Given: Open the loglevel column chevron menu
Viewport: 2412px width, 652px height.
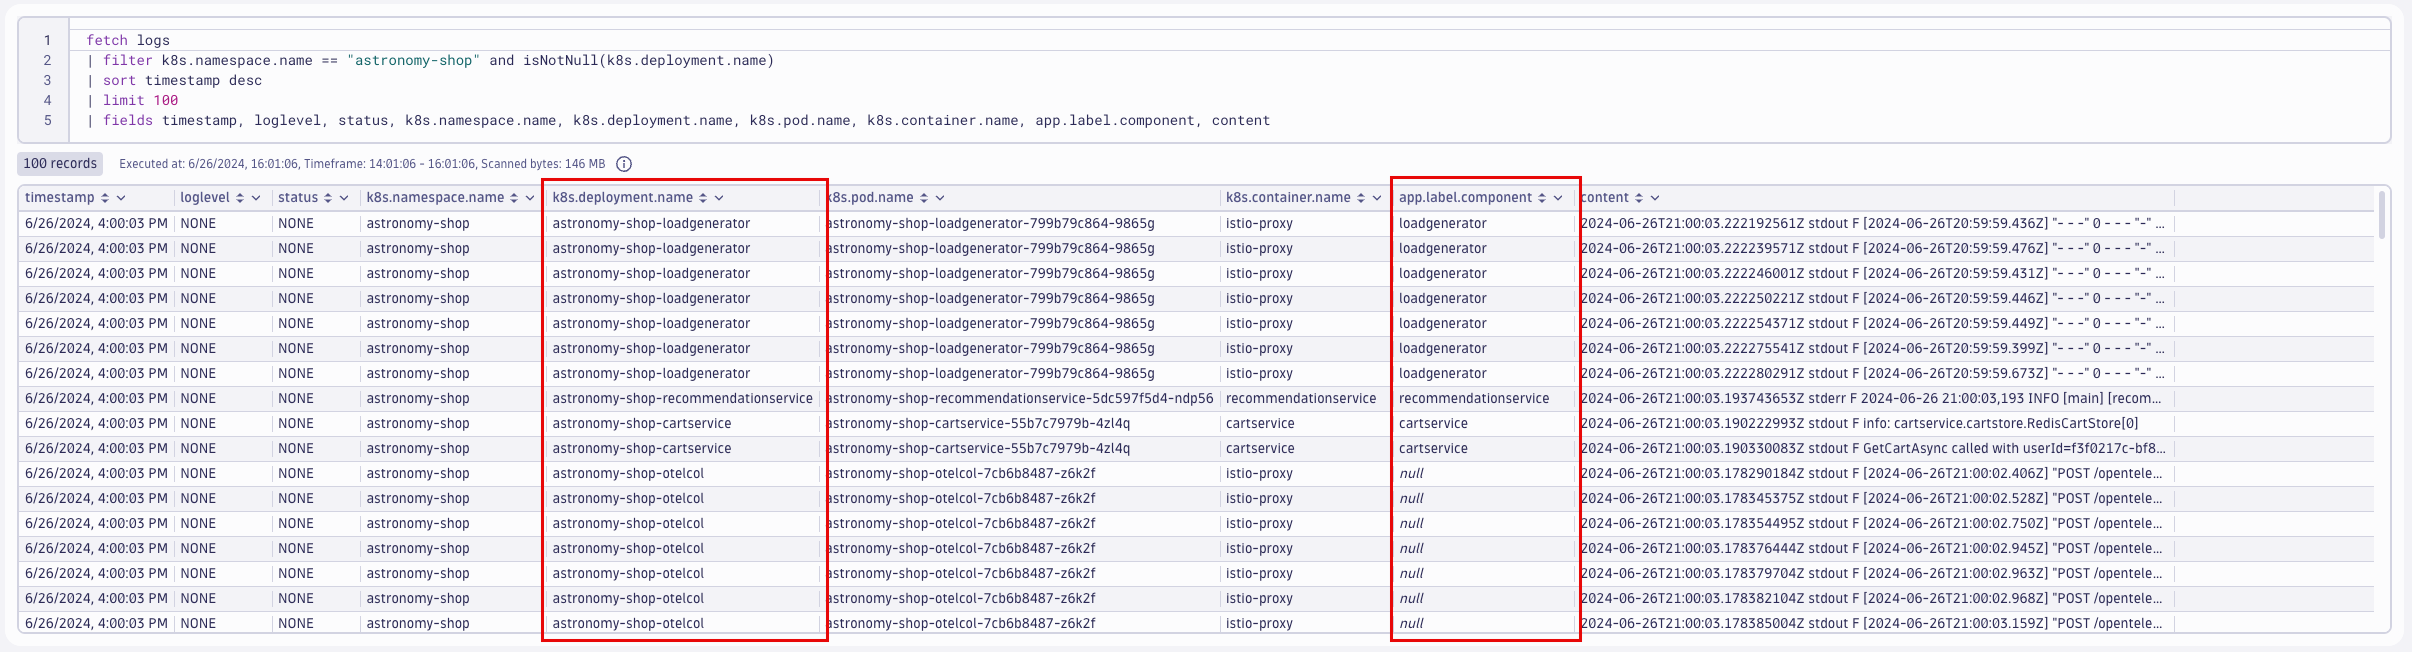Looking at the screenshot, I should point(256,198).
